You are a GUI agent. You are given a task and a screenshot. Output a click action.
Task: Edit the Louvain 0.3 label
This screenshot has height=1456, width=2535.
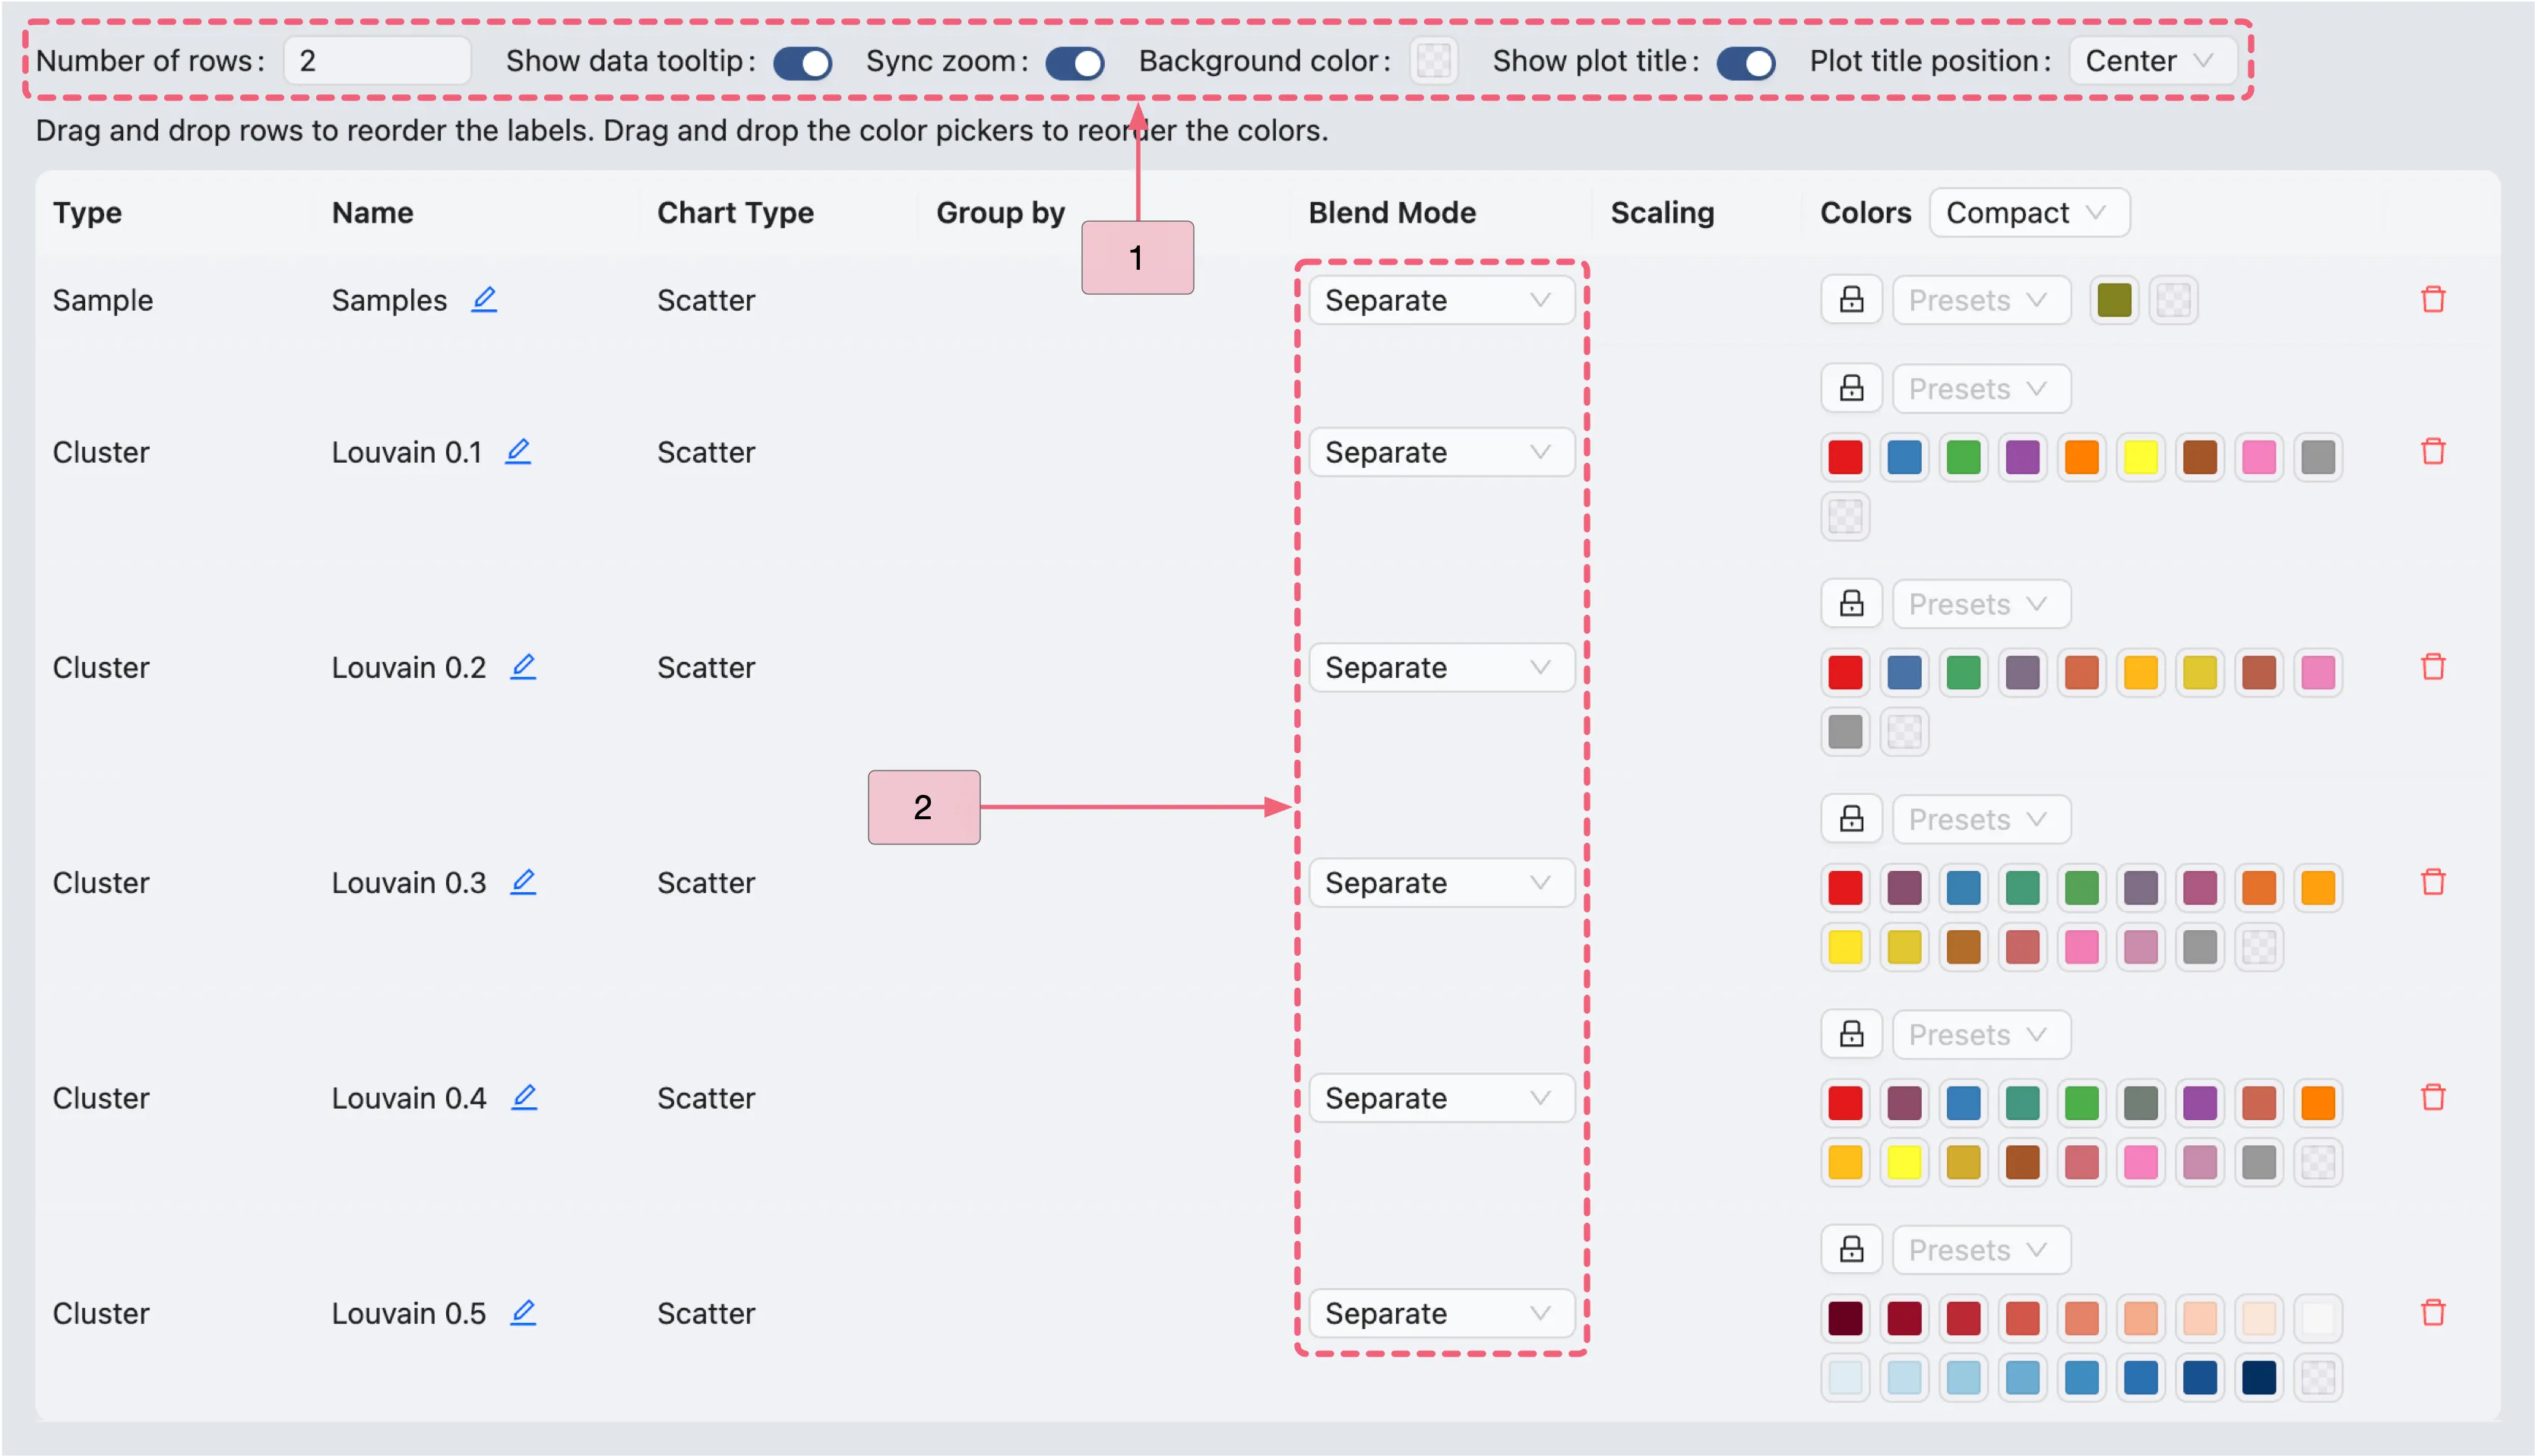pyautogui.click(x=525, y=882)
